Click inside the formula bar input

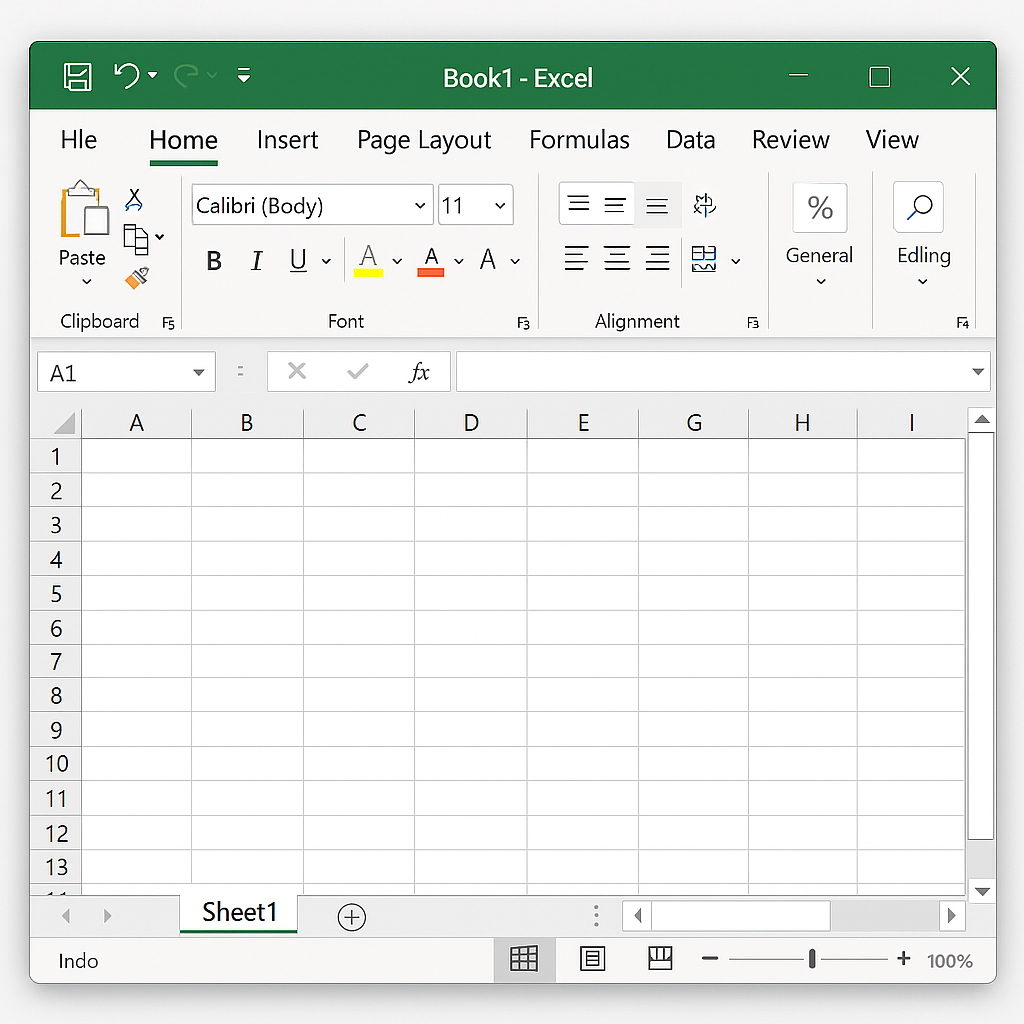(712, 372)
